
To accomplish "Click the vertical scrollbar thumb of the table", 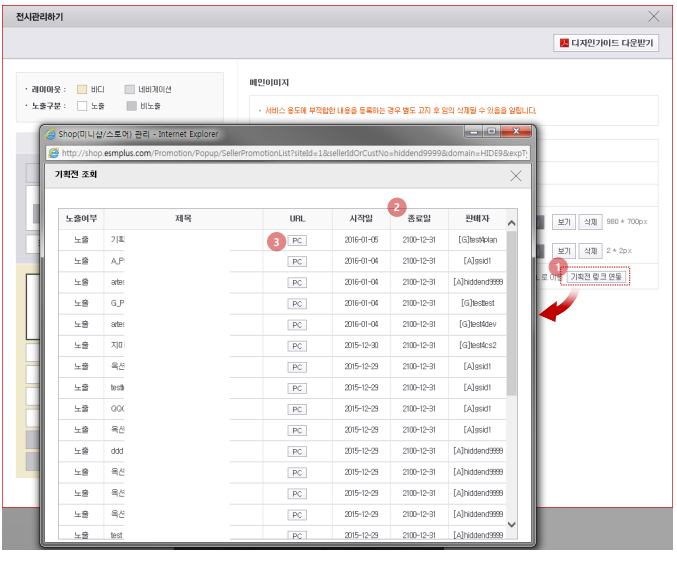I will pyautogui.click(x=512, y=313).
